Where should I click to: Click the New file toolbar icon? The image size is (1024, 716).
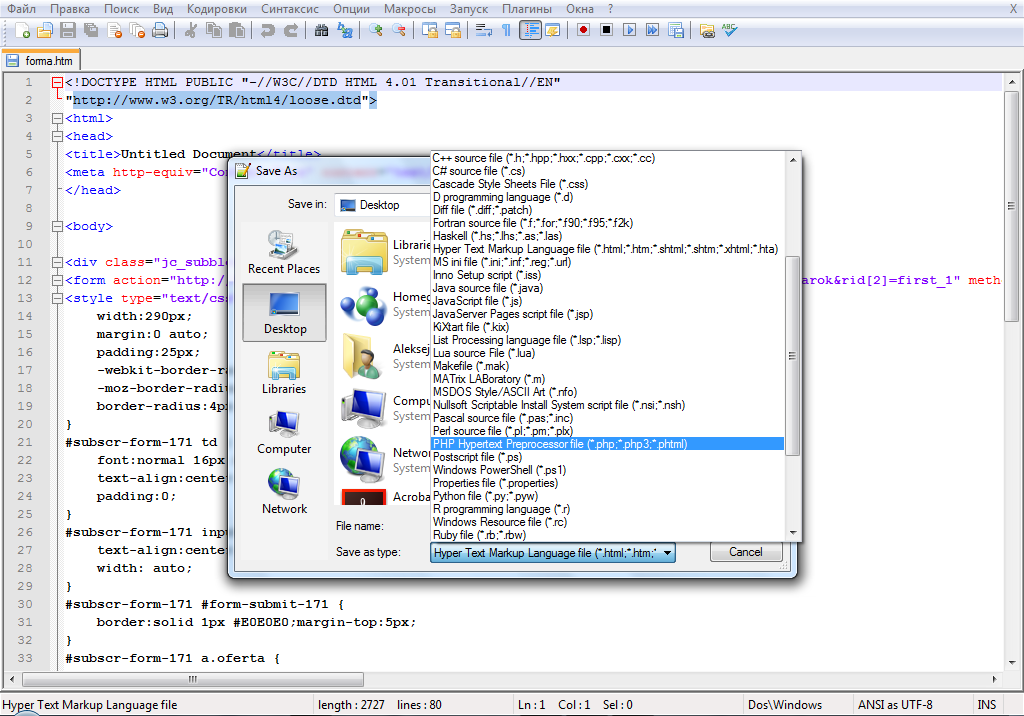(x=22, y=30)
